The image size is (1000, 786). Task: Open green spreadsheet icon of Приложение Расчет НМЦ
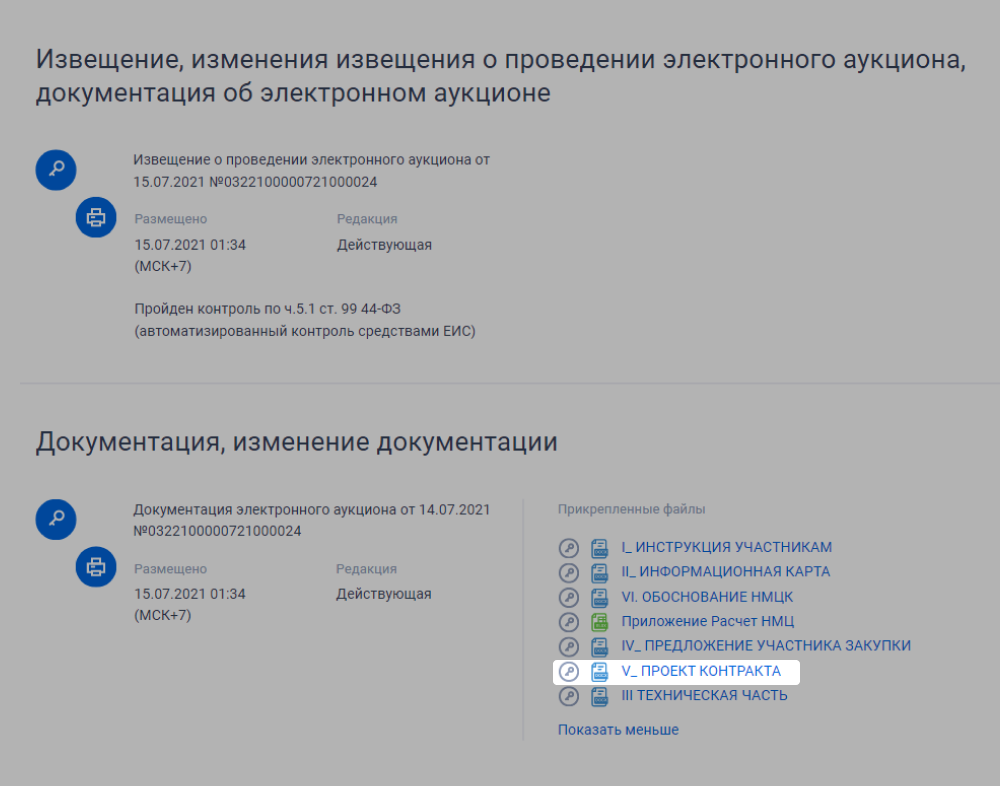(x=599, y=621)
